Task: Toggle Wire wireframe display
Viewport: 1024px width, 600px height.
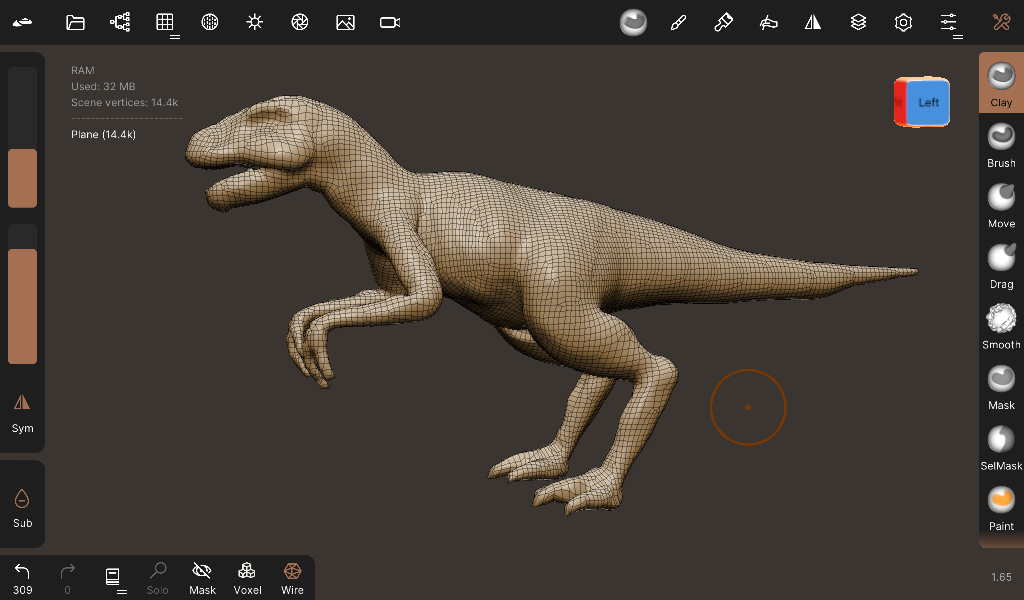Action: click(x=292, y=578)
